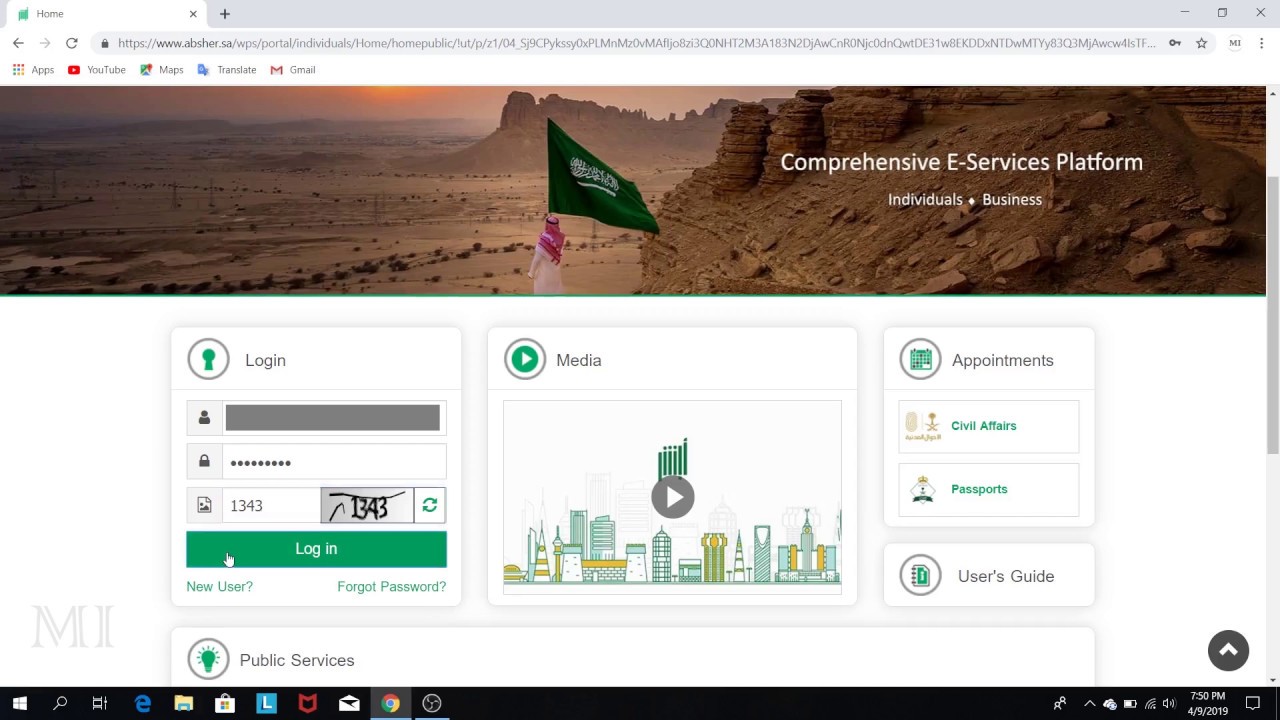
Task: Open Civil Affairs appointments
Action: point(989,426)
